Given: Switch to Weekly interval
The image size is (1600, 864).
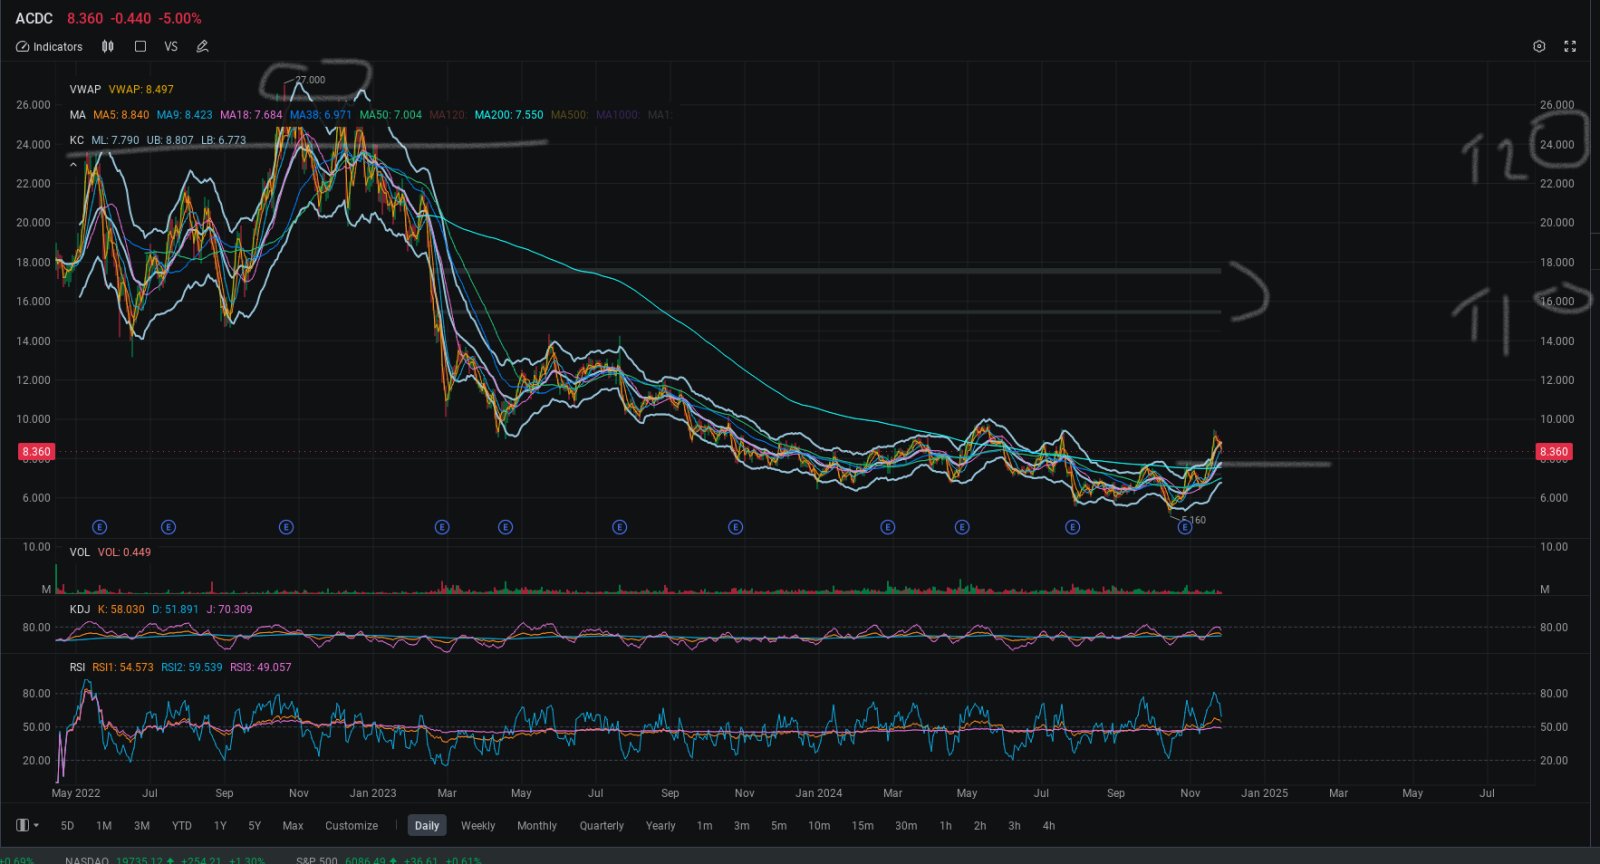Looking at the screenshot, I should click(x=478, y=826).
